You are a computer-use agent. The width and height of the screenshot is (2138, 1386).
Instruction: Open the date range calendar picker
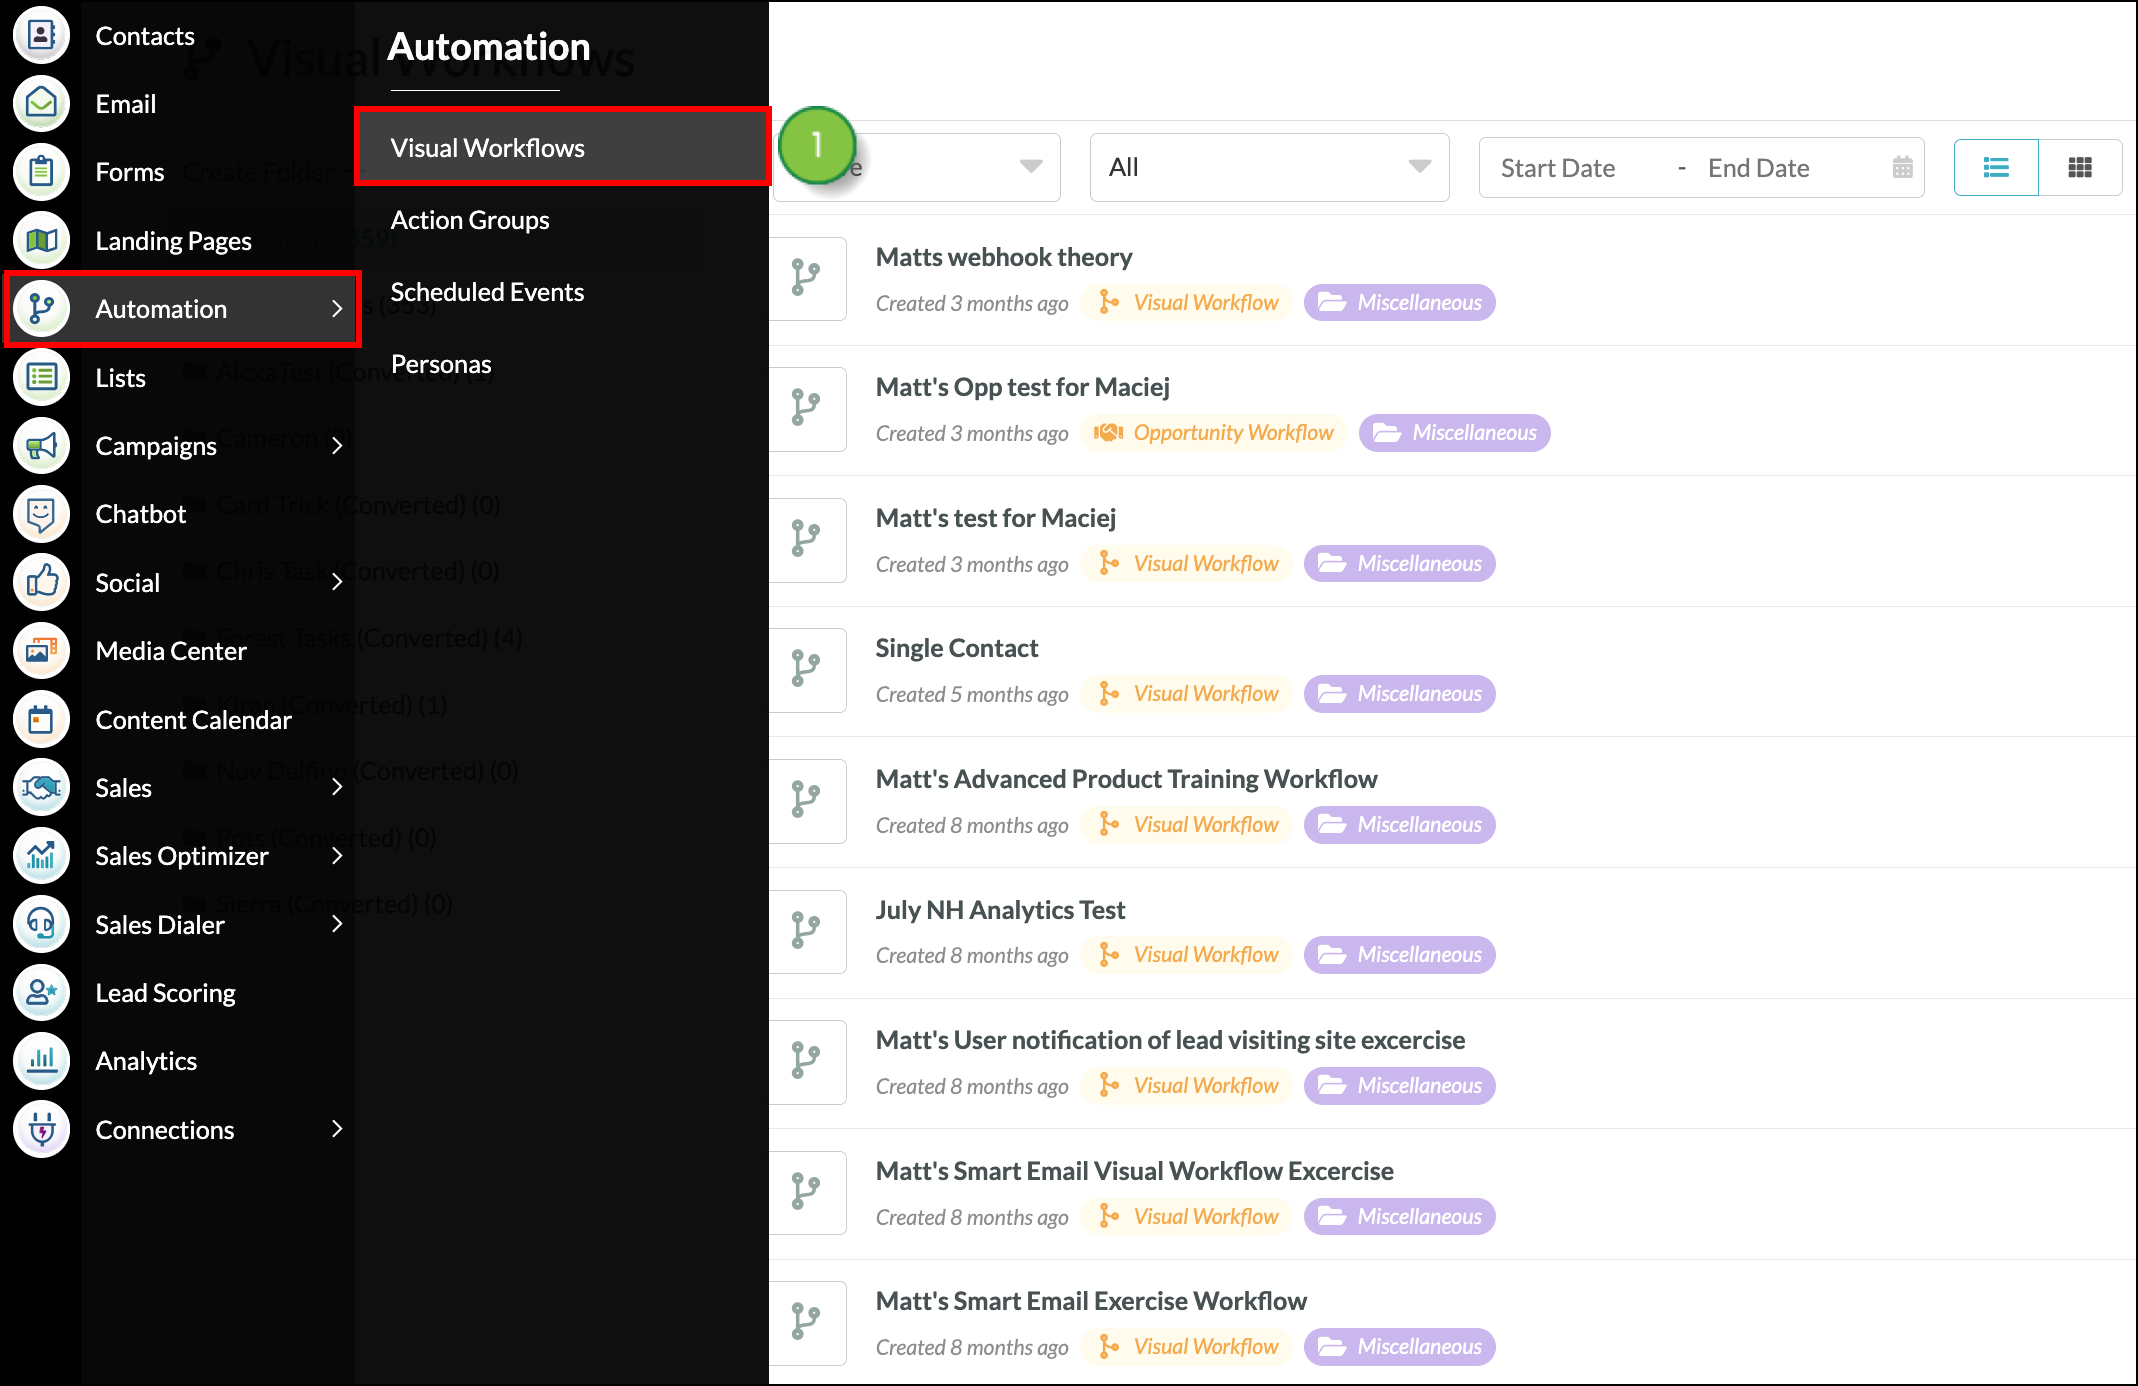click(1900, 167)
